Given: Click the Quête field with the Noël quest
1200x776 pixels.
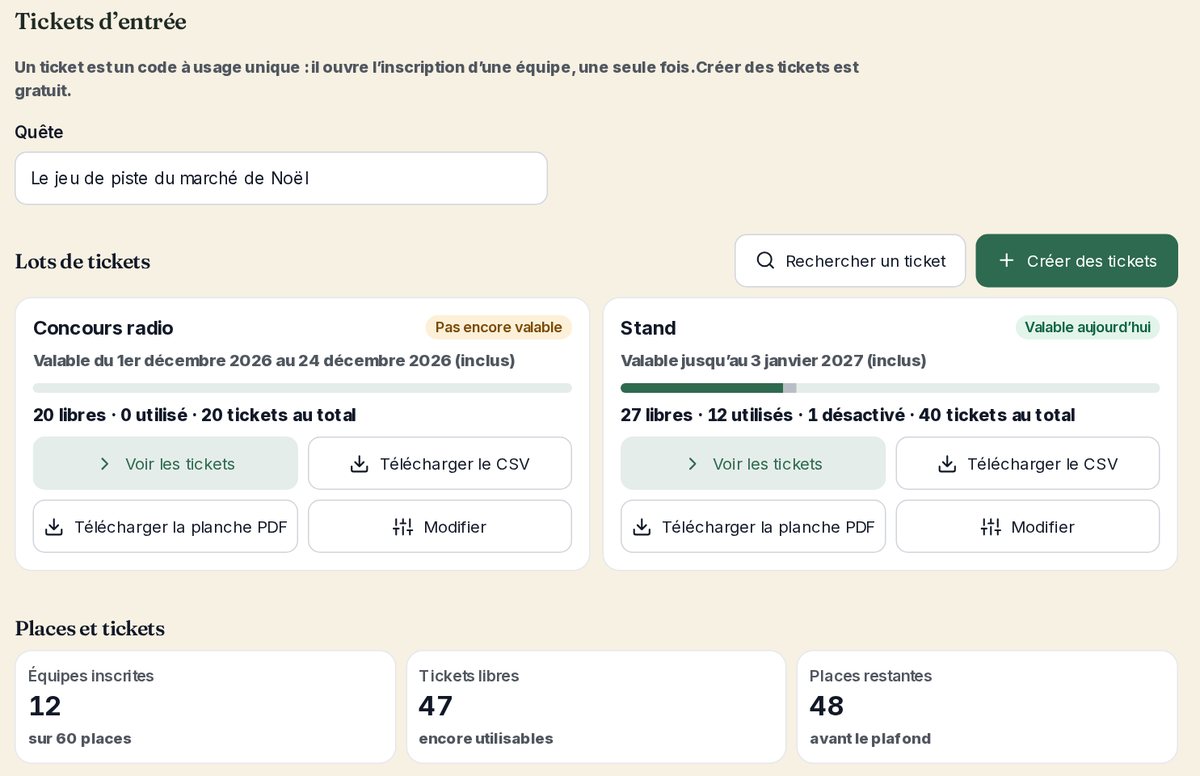Looking at the screenshot, I should [x=281, y=178].
